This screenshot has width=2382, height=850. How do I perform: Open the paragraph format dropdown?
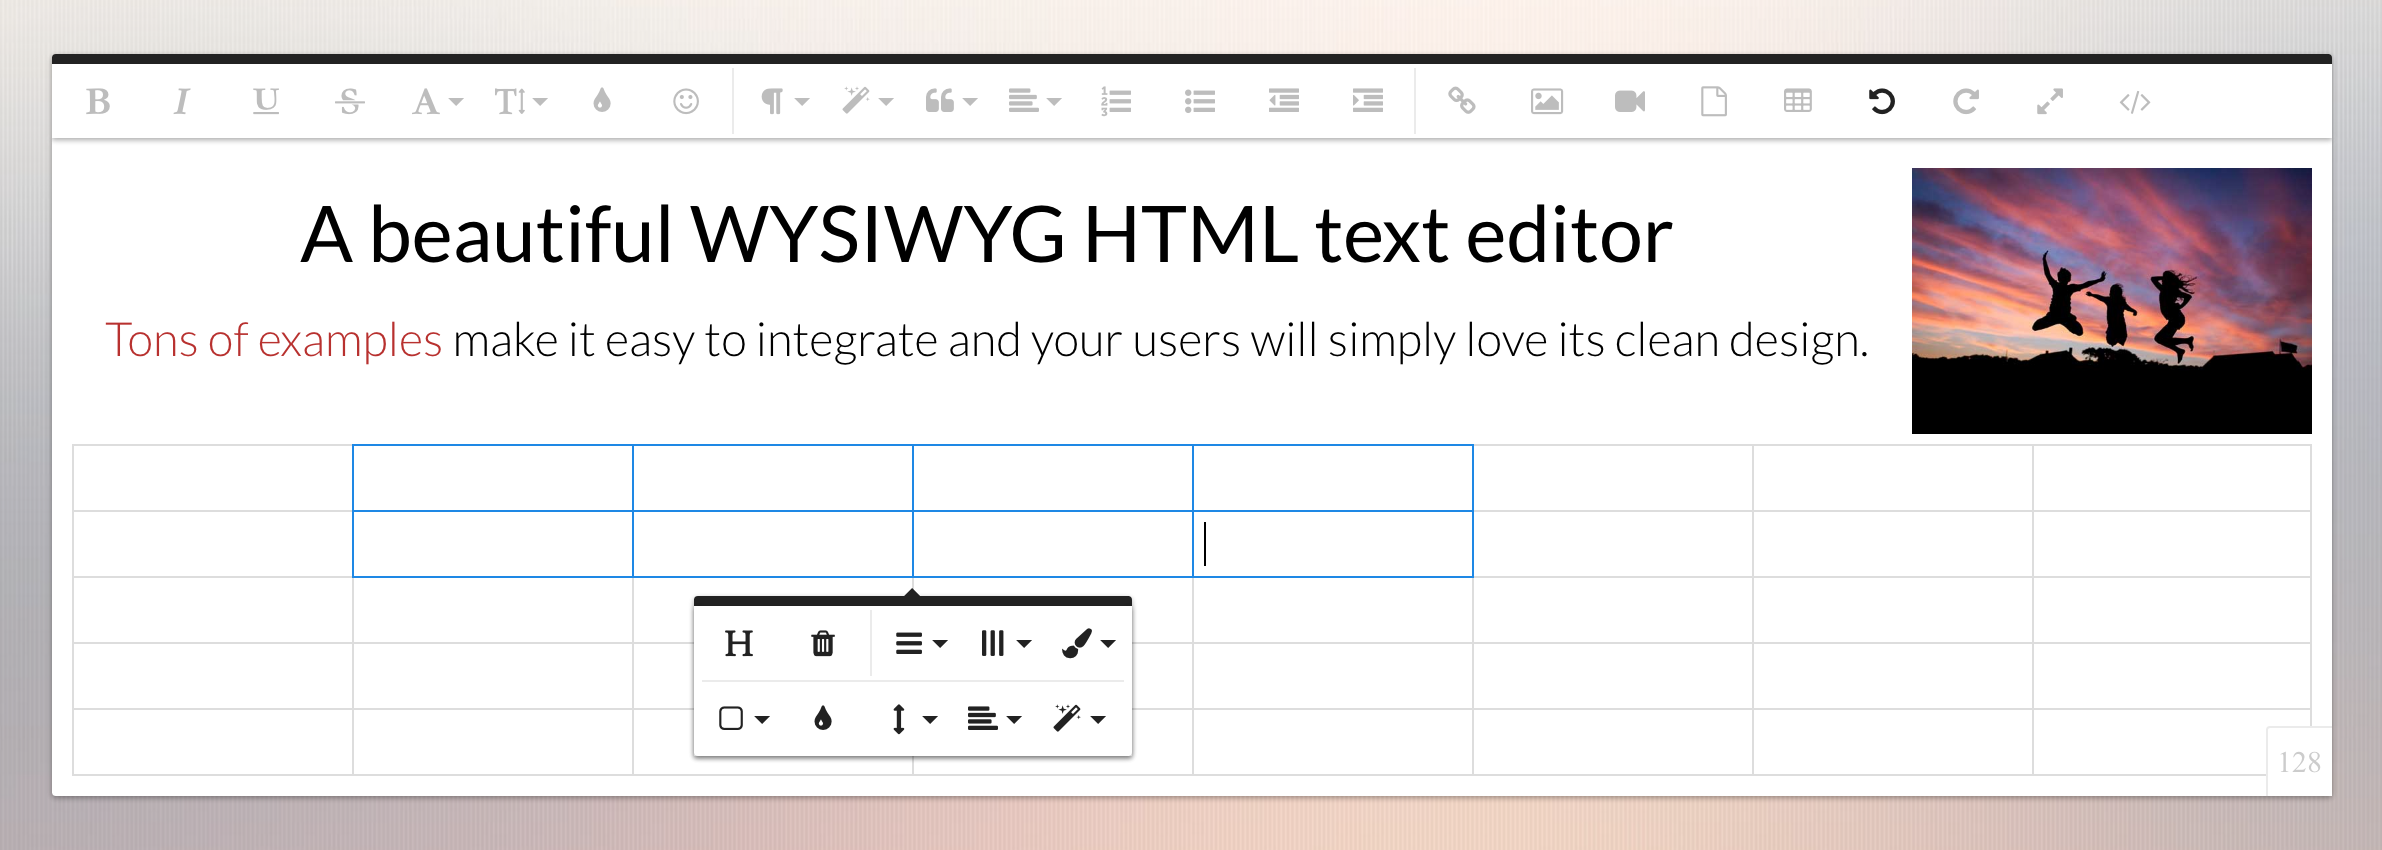[783, 101]
